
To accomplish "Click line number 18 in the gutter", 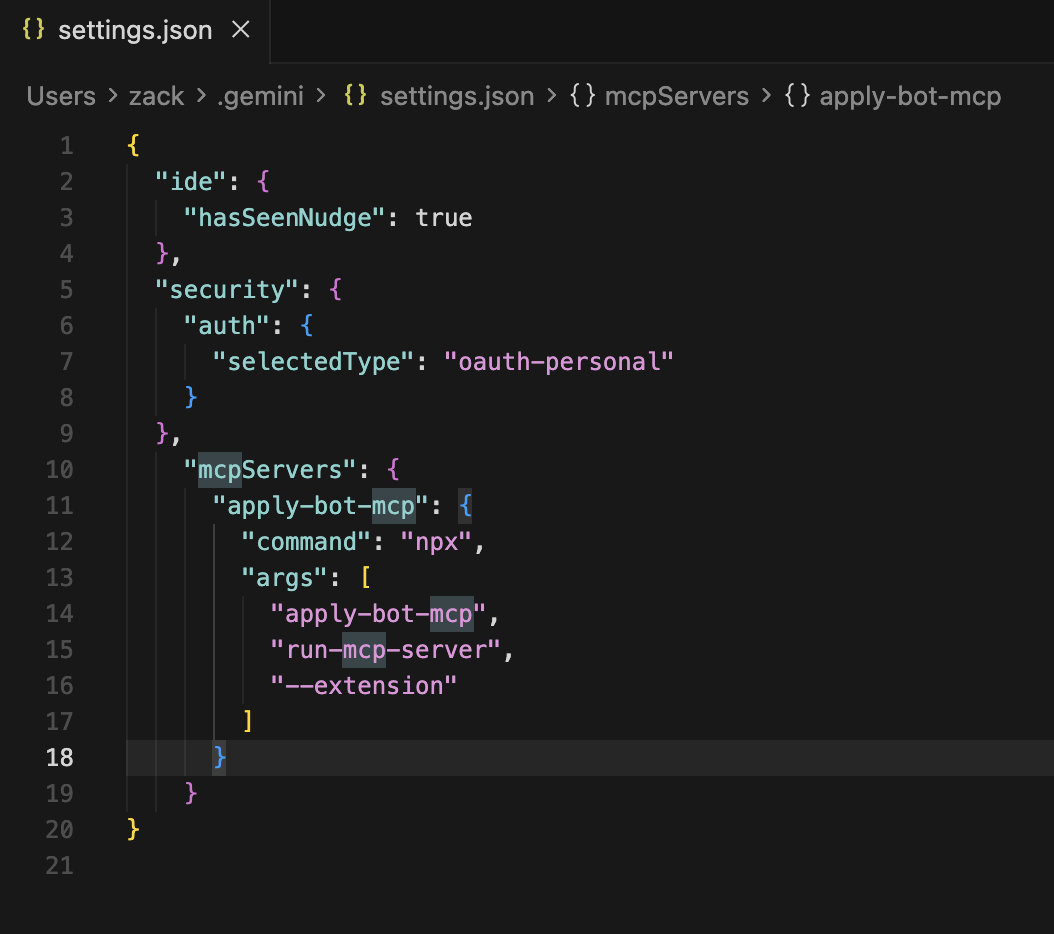I will click(x=58, y=757).
